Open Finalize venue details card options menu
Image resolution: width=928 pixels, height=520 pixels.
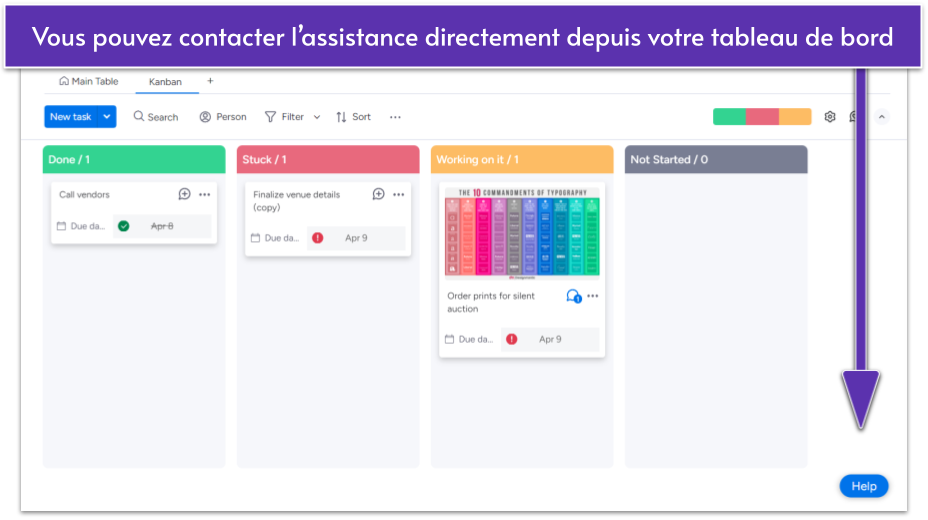(x=399, y=194)
